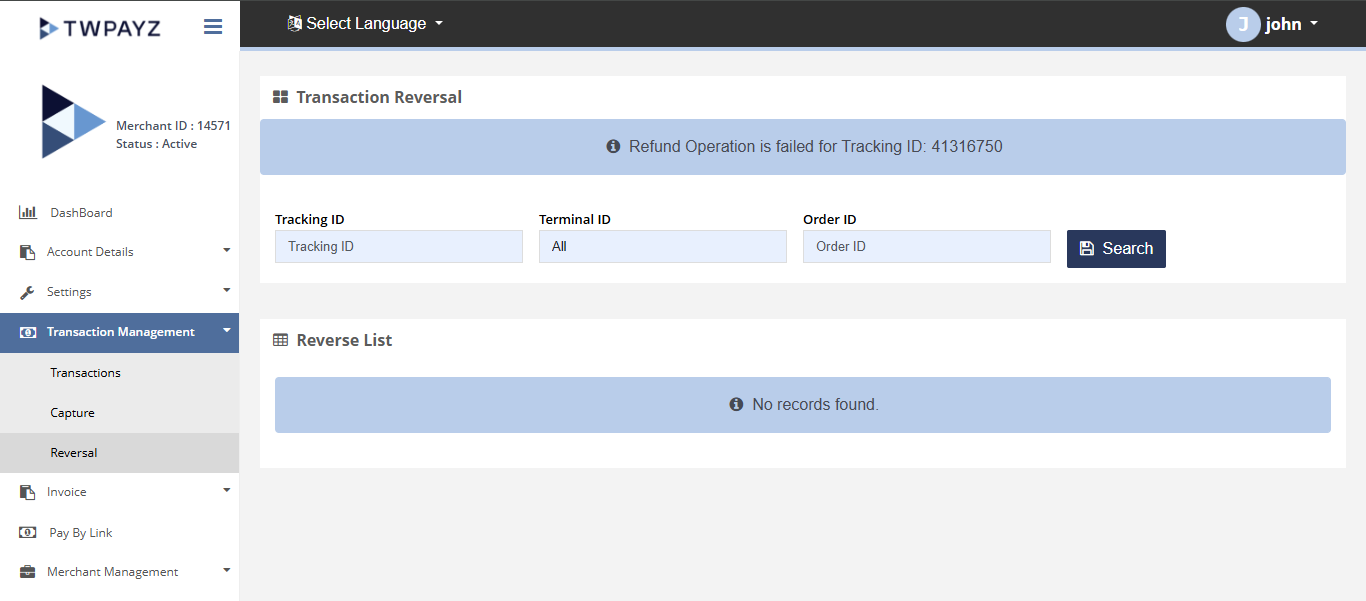Click the merchant logo image in sidebar
This screenshot has height=601, width=1366.
pyautogui.click(x=72, y=122)
